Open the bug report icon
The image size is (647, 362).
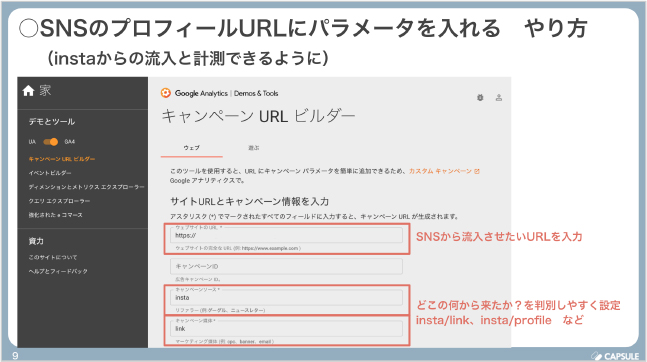[480, 98]
